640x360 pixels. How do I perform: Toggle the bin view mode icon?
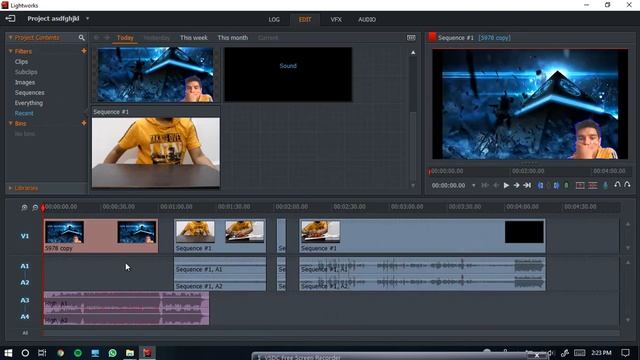pos(411,38)
